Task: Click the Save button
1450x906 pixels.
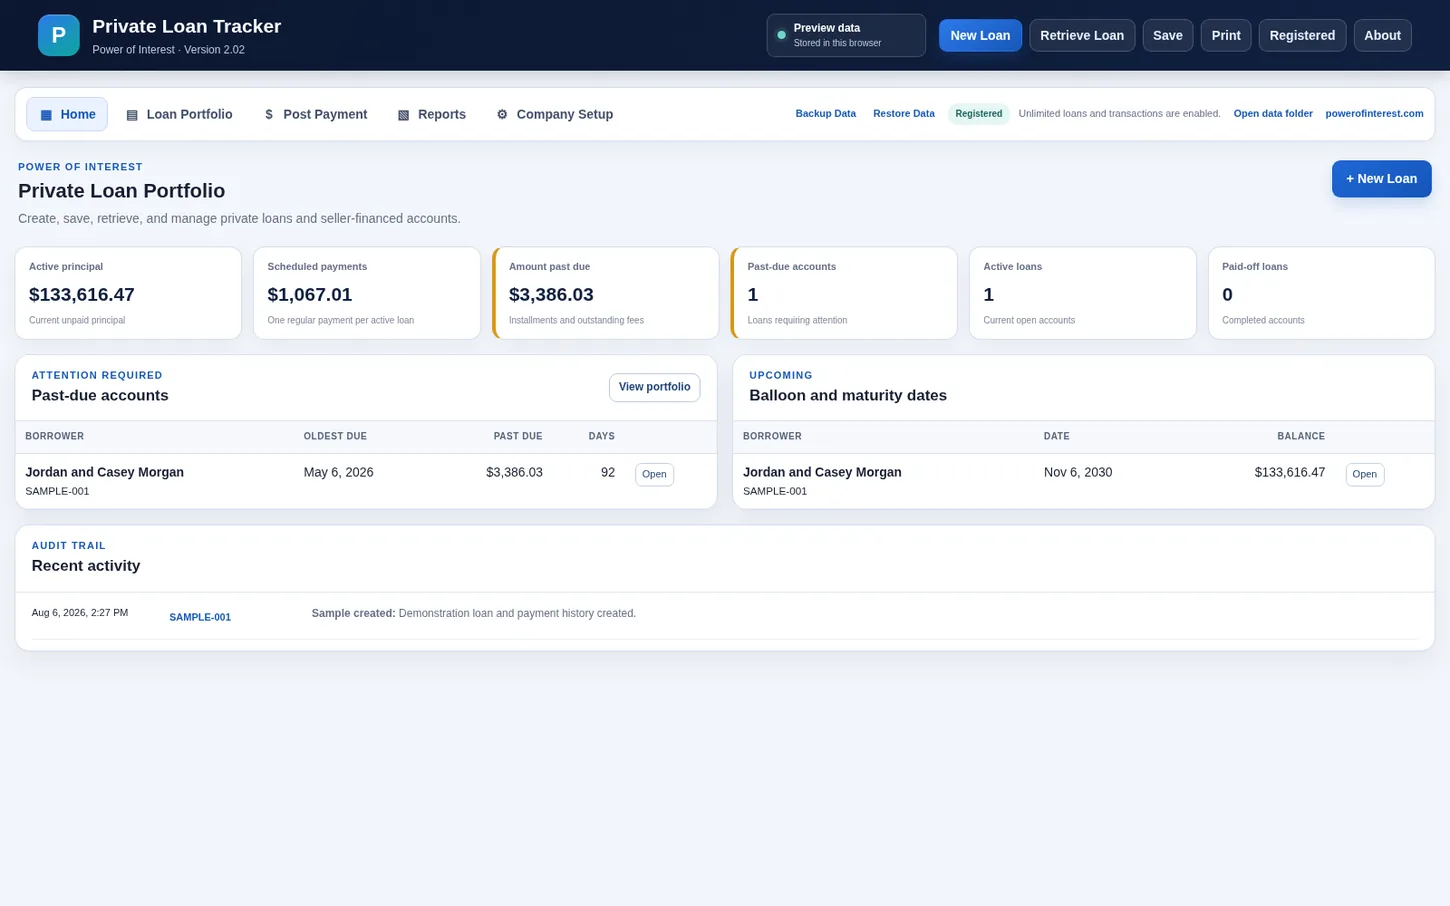Action: 1168,35
